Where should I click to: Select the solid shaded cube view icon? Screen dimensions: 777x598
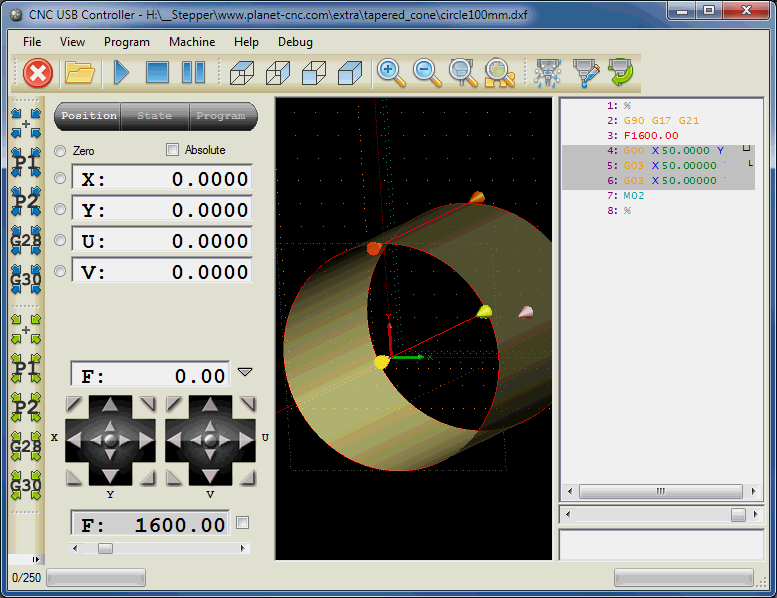[349, 73]
